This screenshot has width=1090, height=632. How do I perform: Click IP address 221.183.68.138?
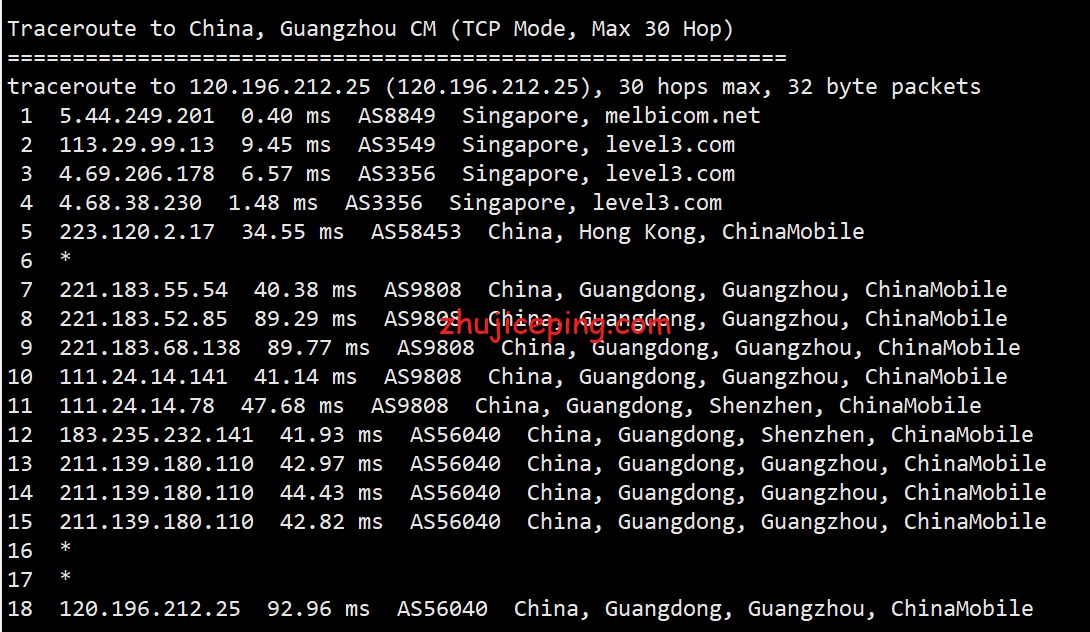(x=149, y=348)
